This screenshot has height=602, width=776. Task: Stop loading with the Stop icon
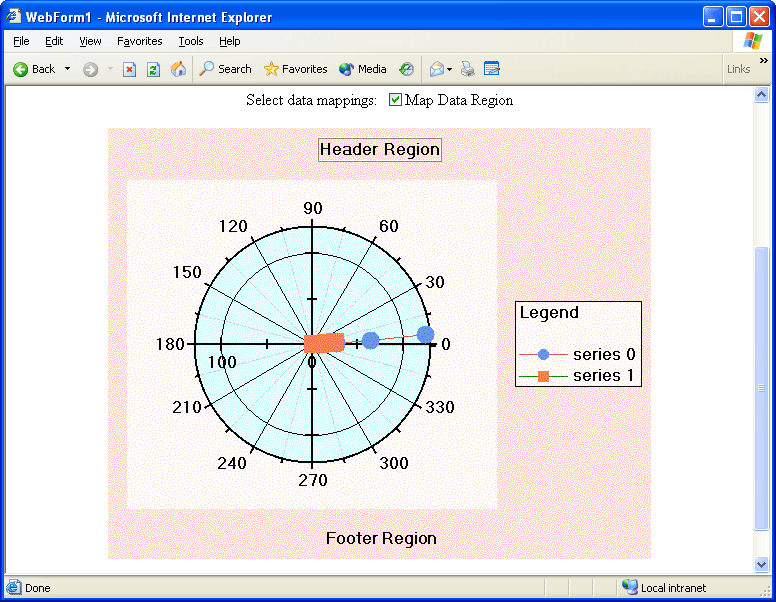point(129,69)
